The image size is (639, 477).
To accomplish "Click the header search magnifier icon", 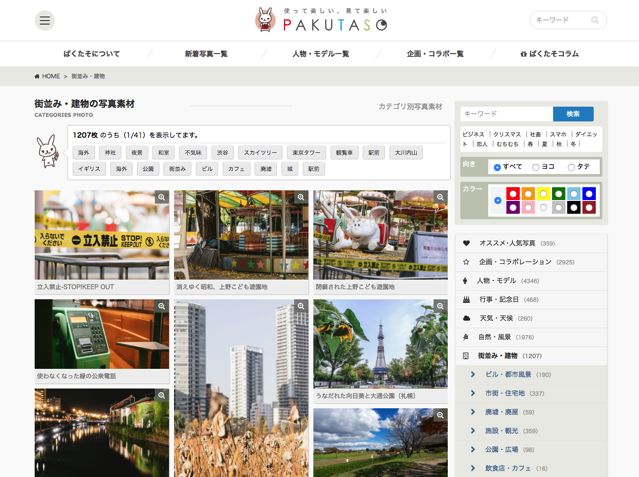I will tap(595, 20).
